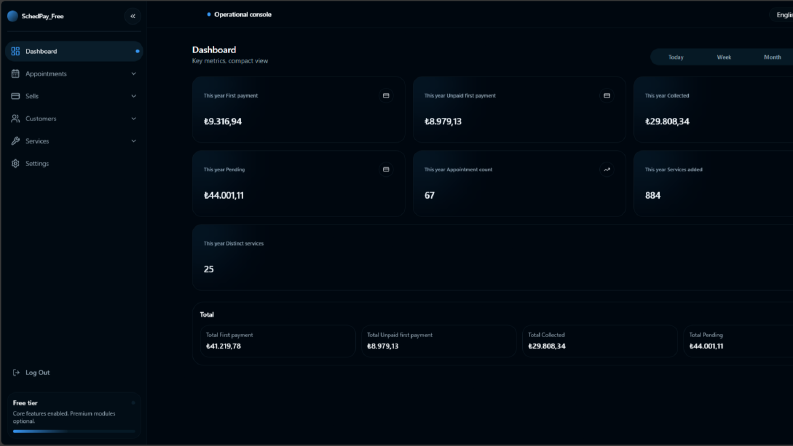
Task: Click the Log Out button
Action: pos(31,373)
